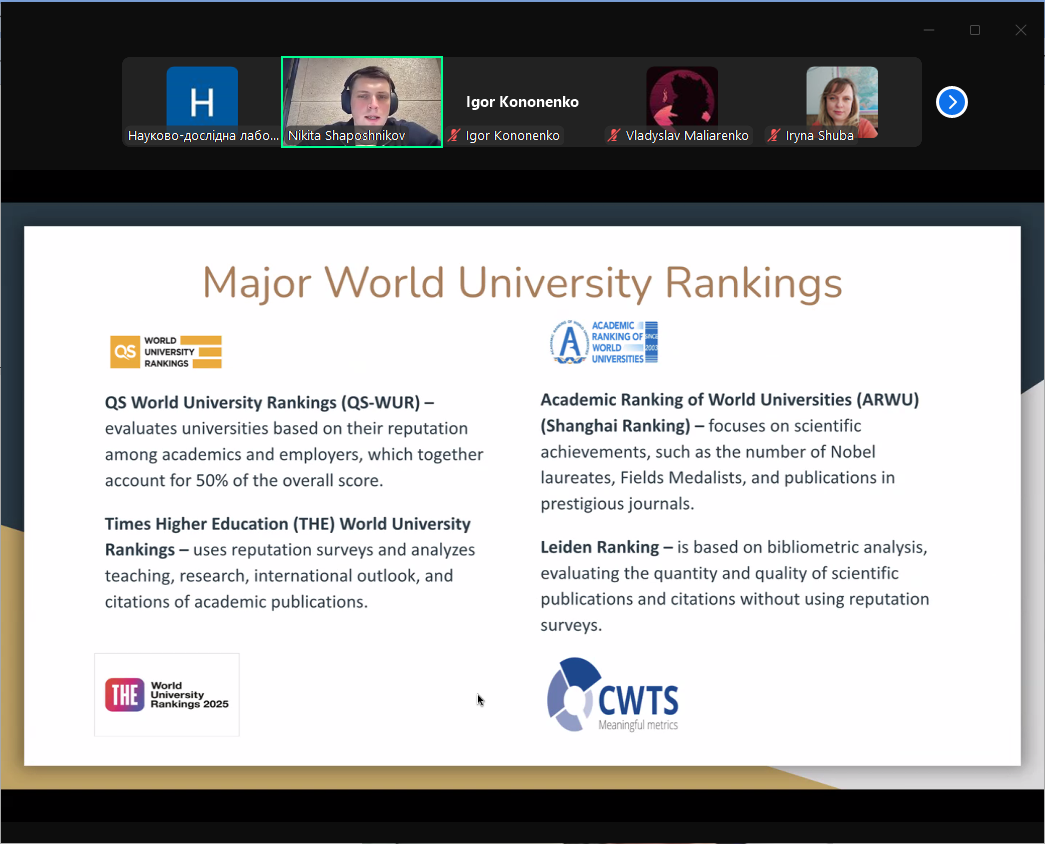Click the name label Nikita Shaposhnikov

(x=347, y=135)
